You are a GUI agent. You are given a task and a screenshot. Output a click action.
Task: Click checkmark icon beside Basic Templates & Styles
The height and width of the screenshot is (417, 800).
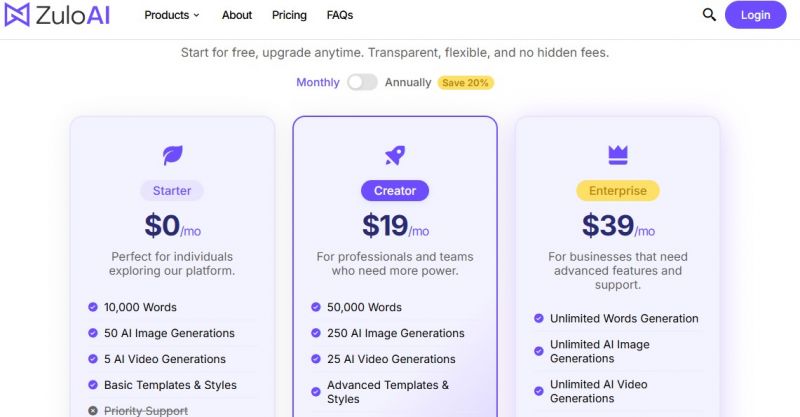click(93, 385)
